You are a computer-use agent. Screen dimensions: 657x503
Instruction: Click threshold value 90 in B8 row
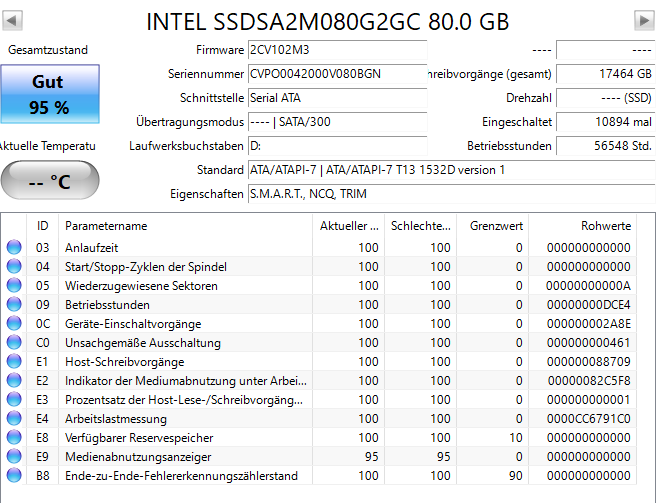tap(516, 476)
